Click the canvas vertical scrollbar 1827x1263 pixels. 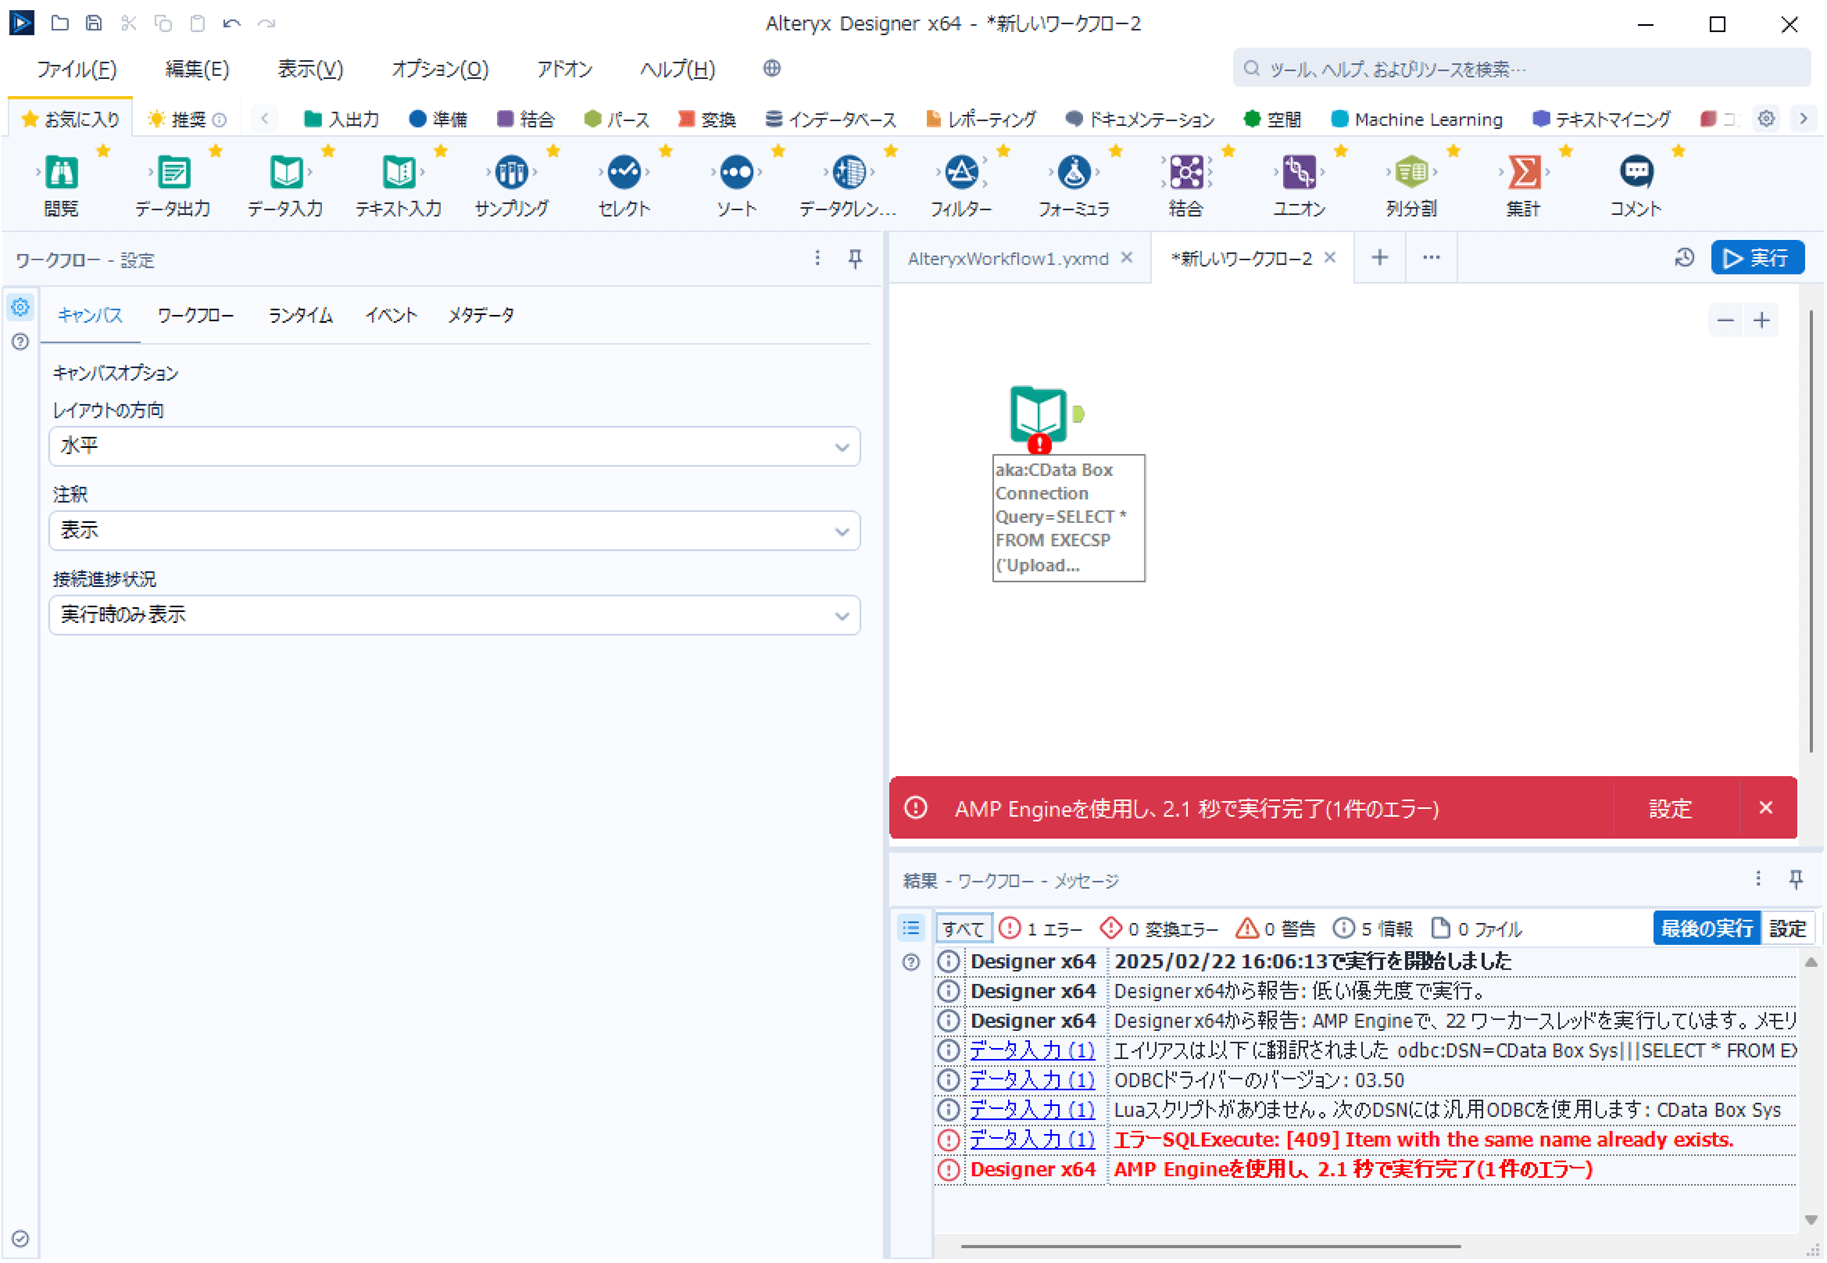click(1811, 530)
